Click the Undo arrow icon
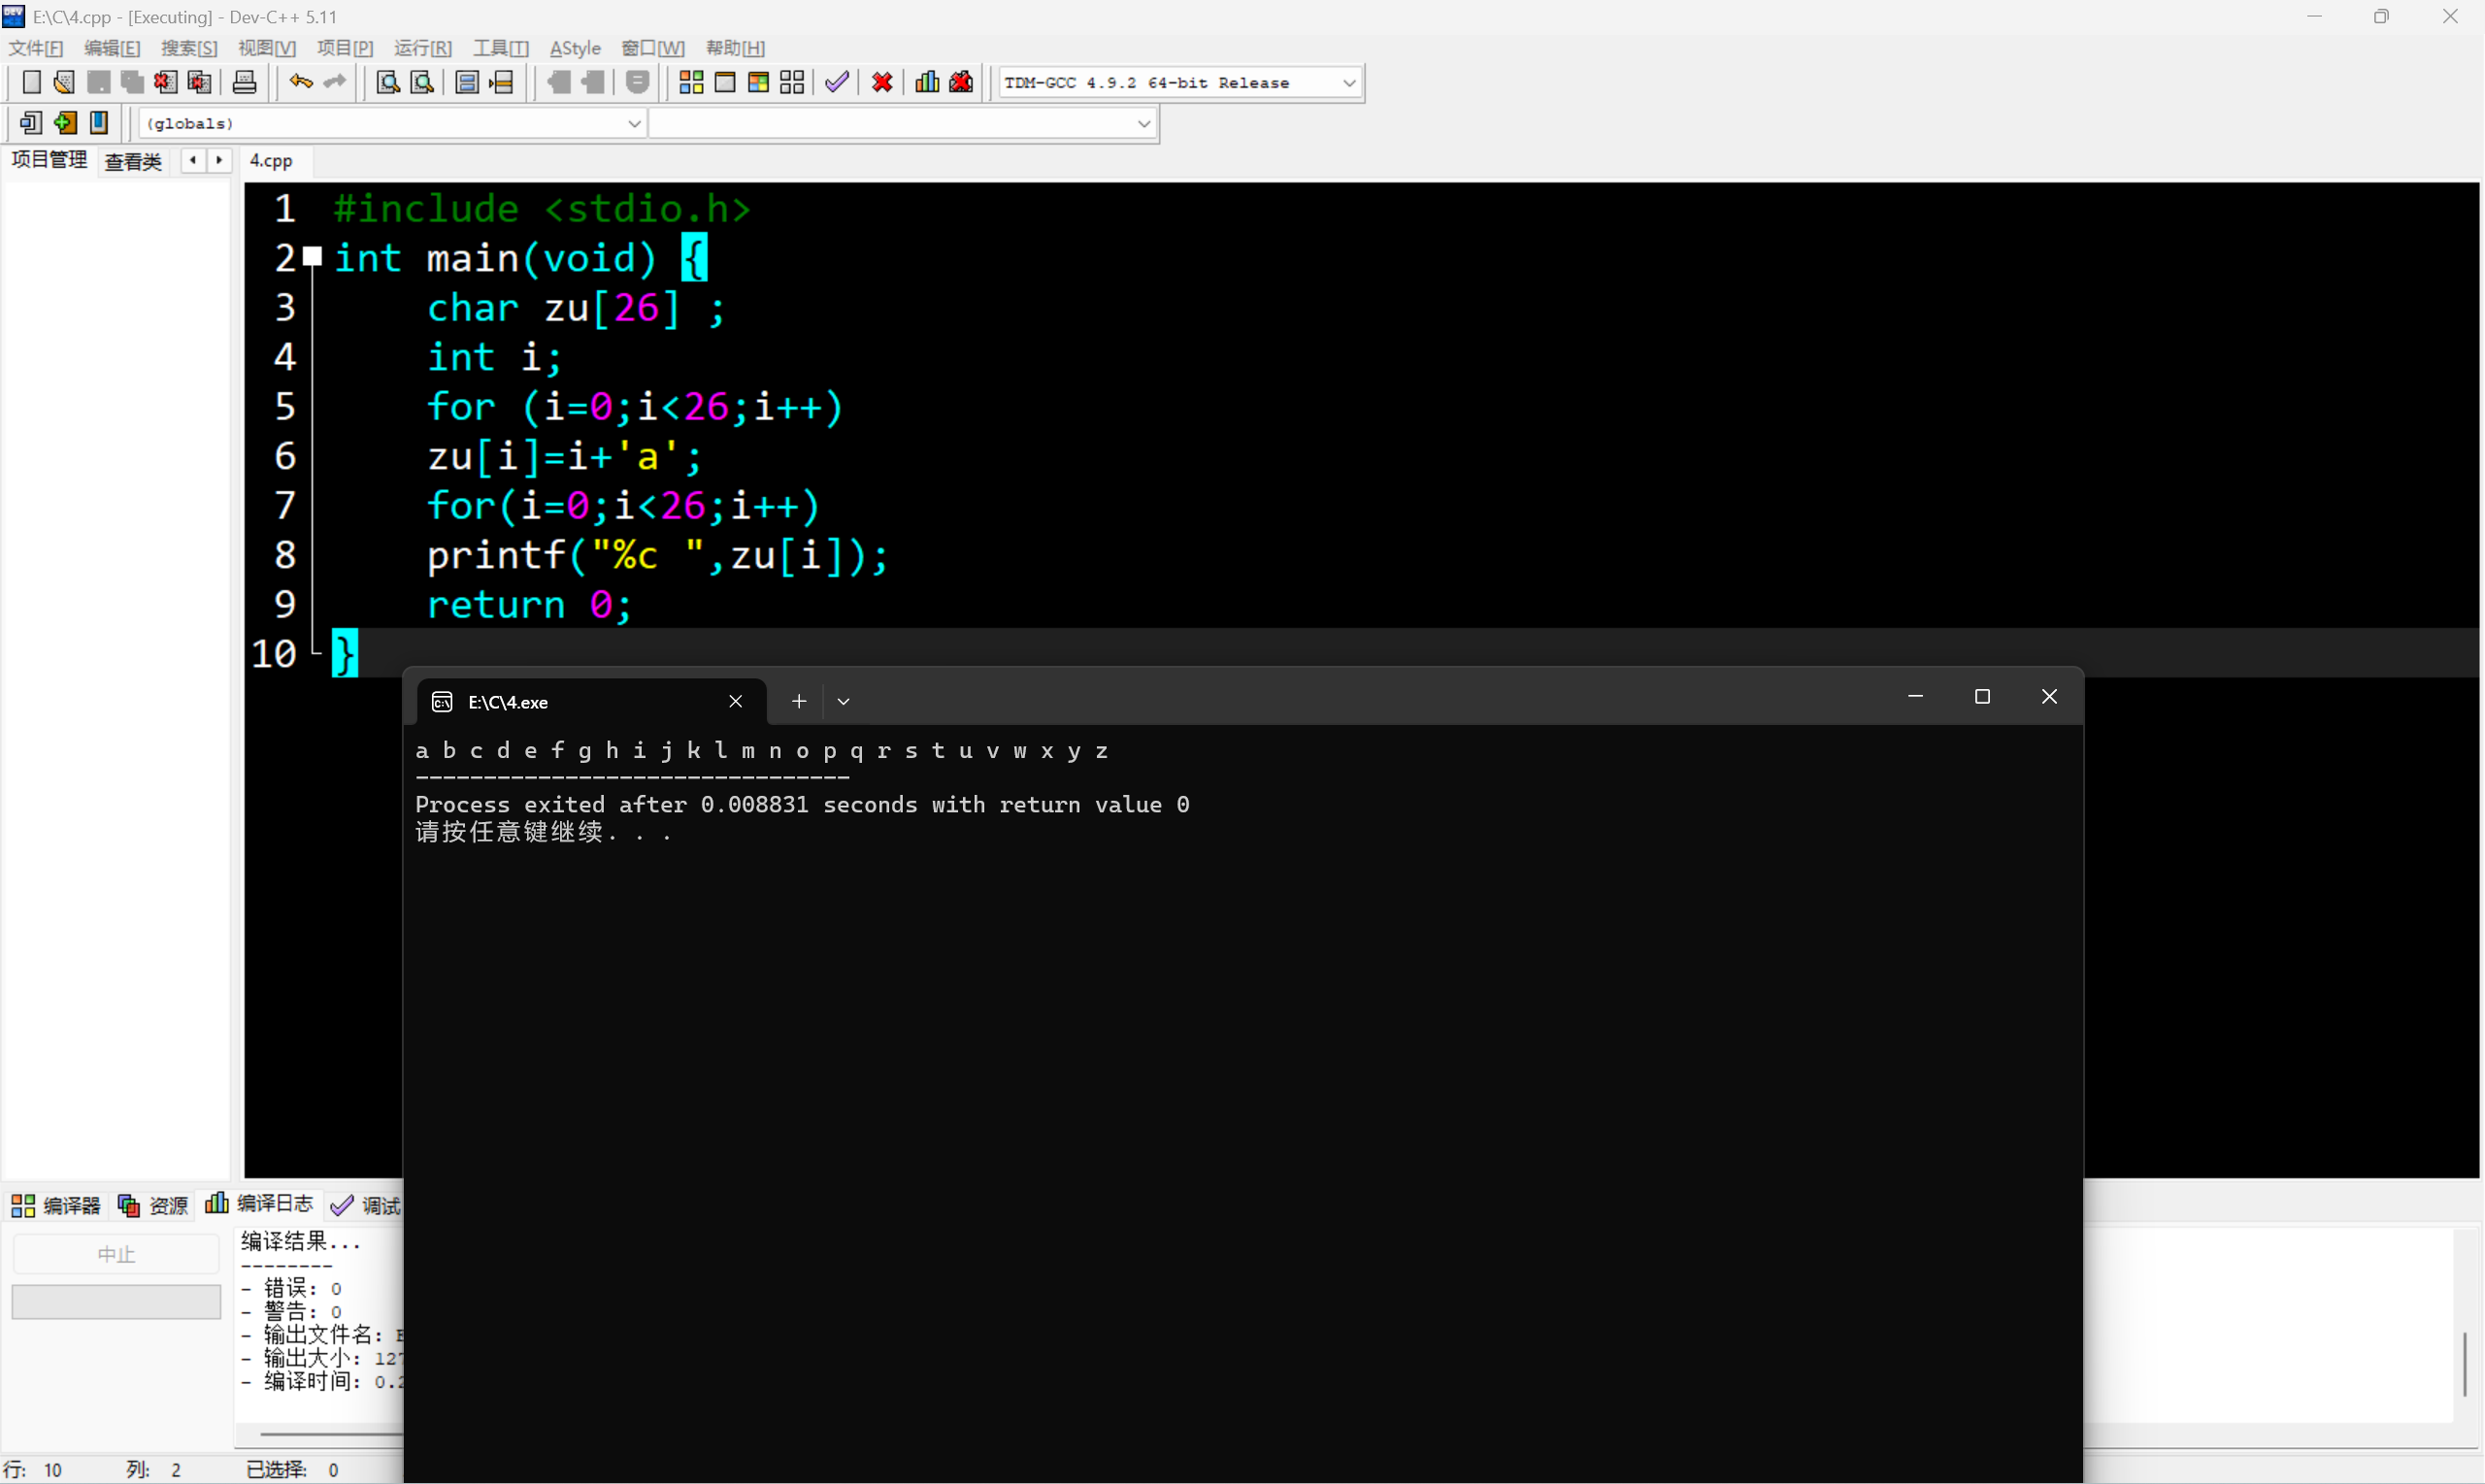2485x1484 pixels. pos(300,82)
